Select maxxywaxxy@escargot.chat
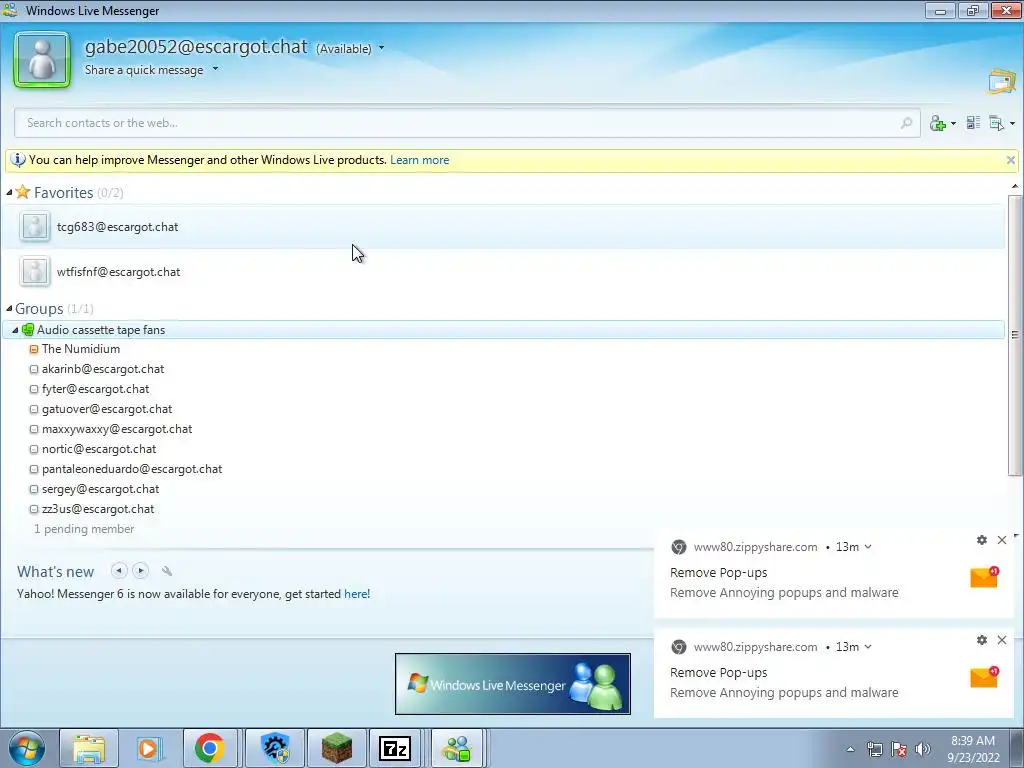The height and width of the screenshot is (768, 1024). [117, 429]
